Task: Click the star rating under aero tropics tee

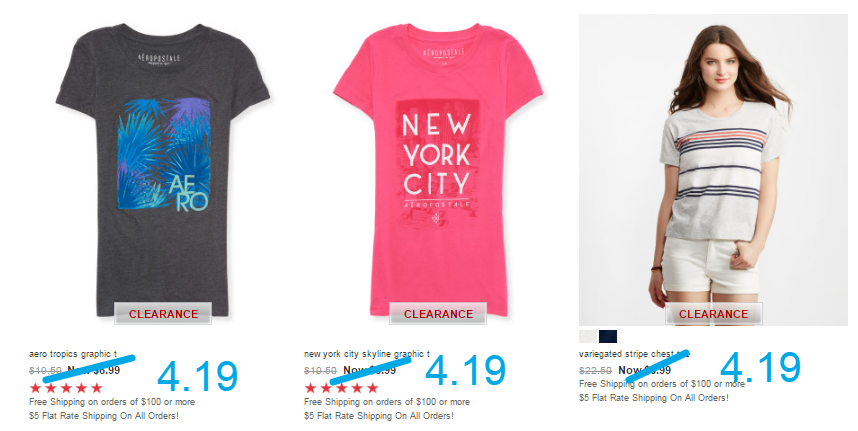Action: tap(66, 388)
